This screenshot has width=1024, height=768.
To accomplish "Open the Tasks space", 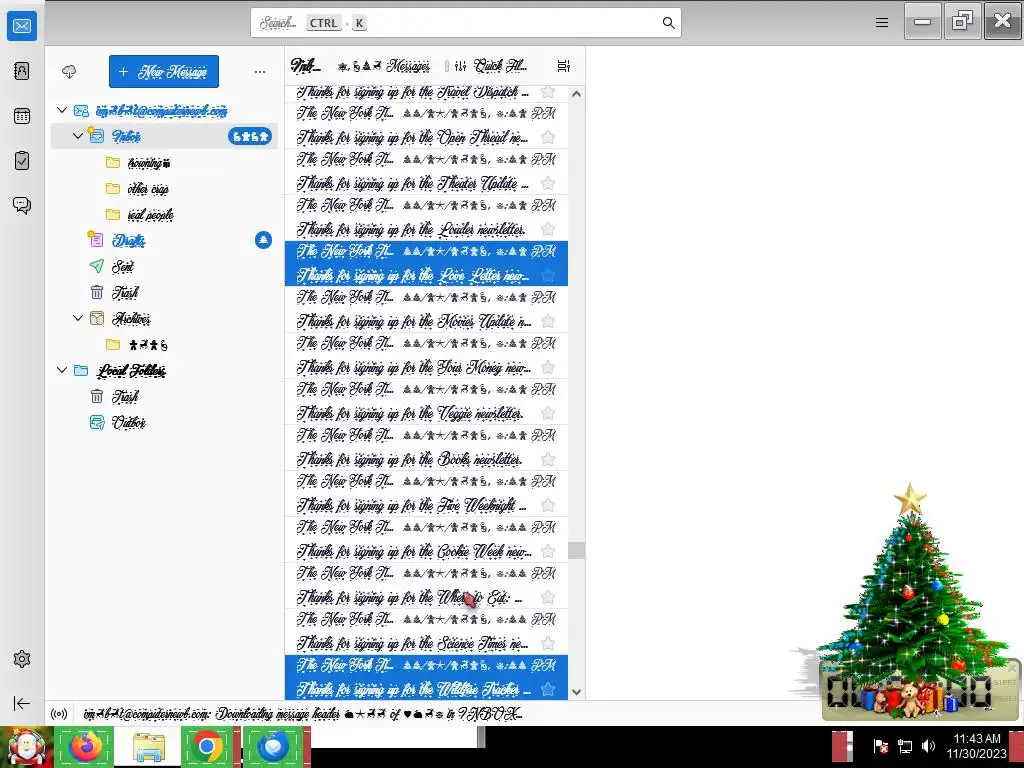I will coord(22,161).
